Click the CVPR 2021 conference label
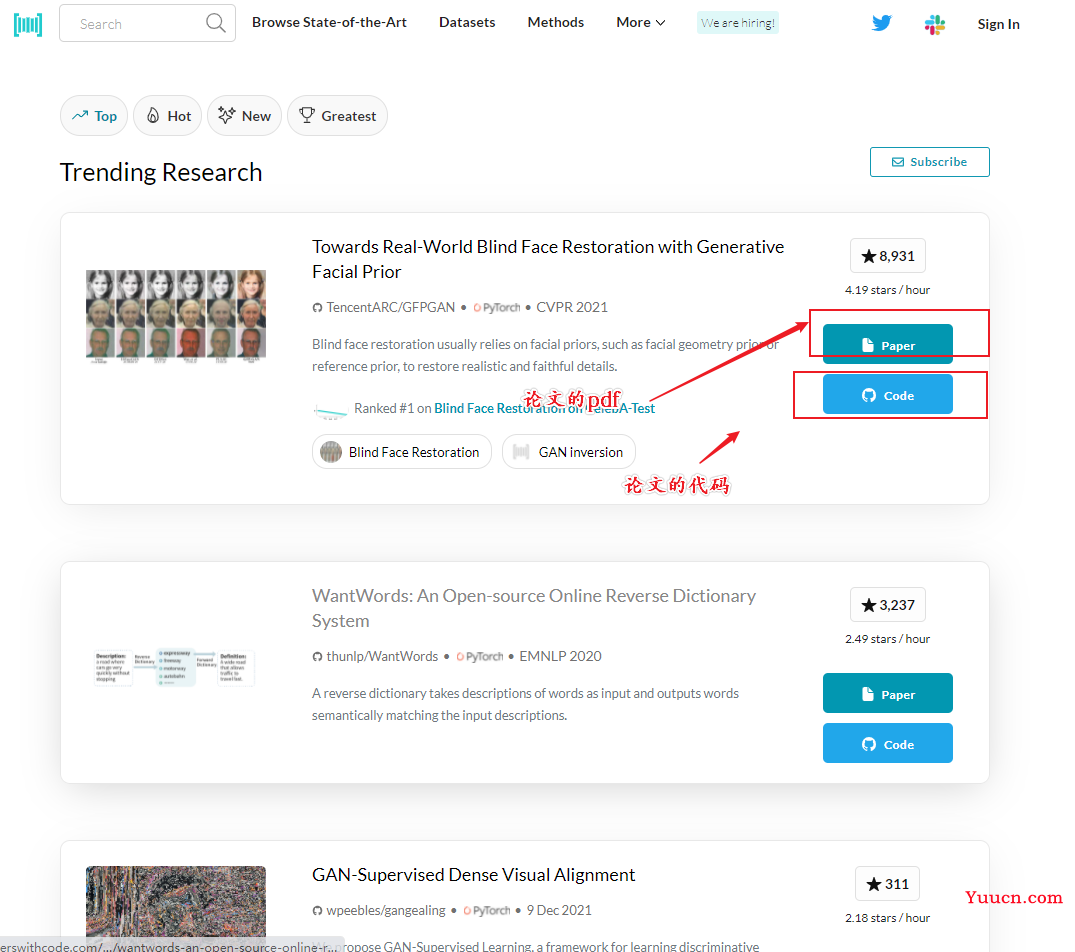The image size is (1075, 952). [x=572, y=308]
